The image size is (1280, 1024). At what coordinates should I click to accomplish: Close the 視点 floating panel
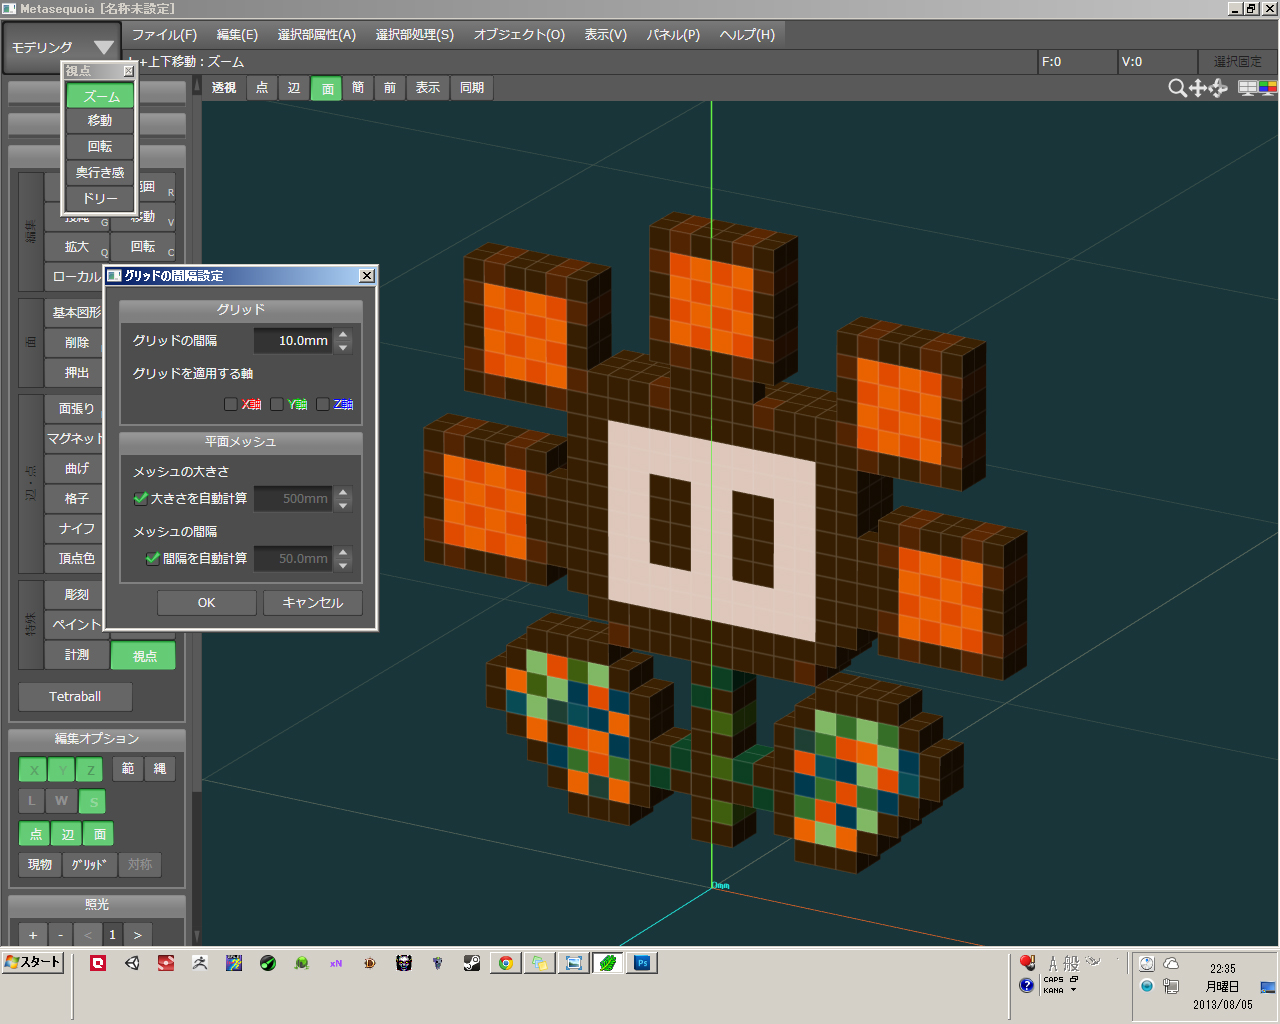coord(128,71)
